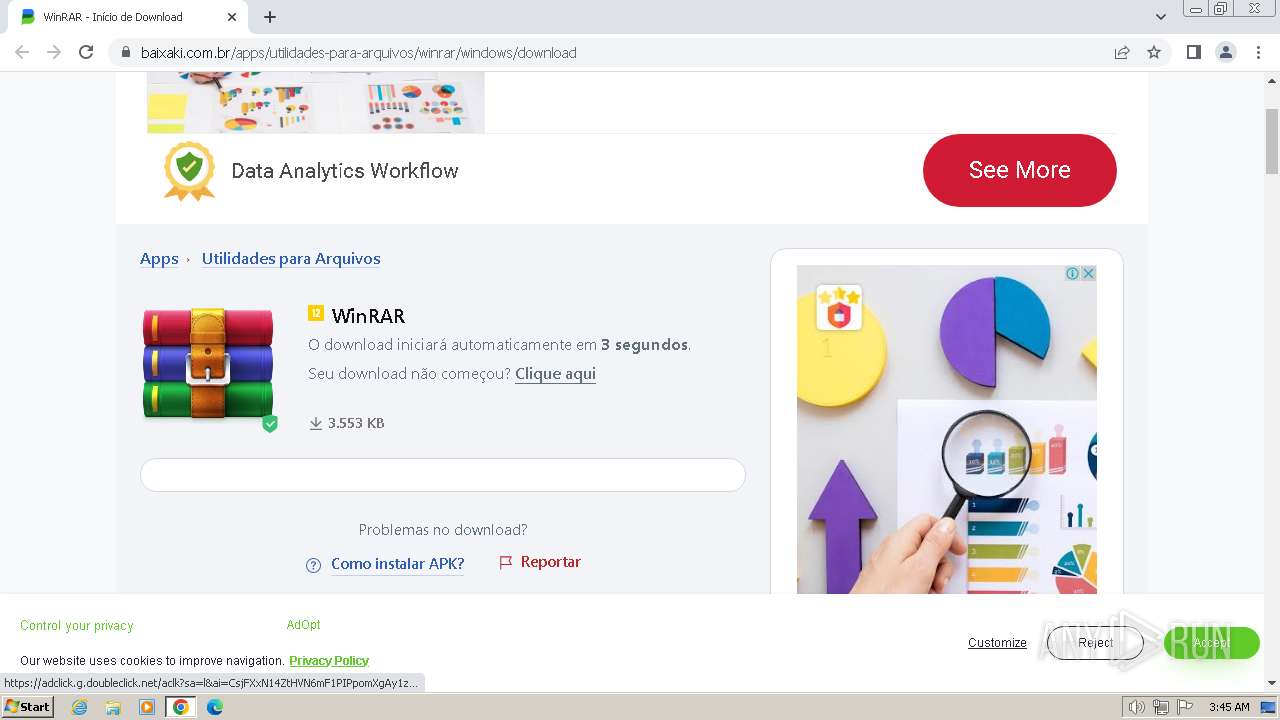Click the WinRAR books logo image
This screenshot has width=1280, height=720.
click(x=208, y=364)
